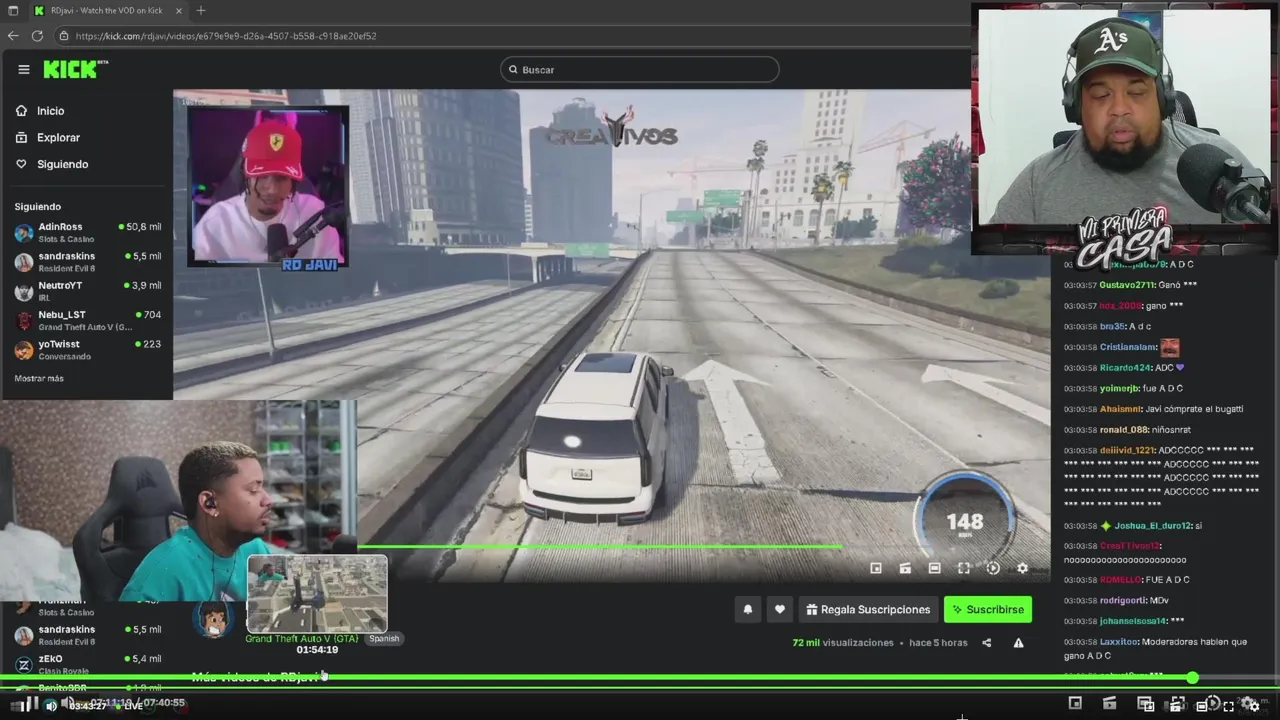Screen dimensions: 1280x720
Task: Click username ronald_088 in chat
Action: click(1124, 430)
